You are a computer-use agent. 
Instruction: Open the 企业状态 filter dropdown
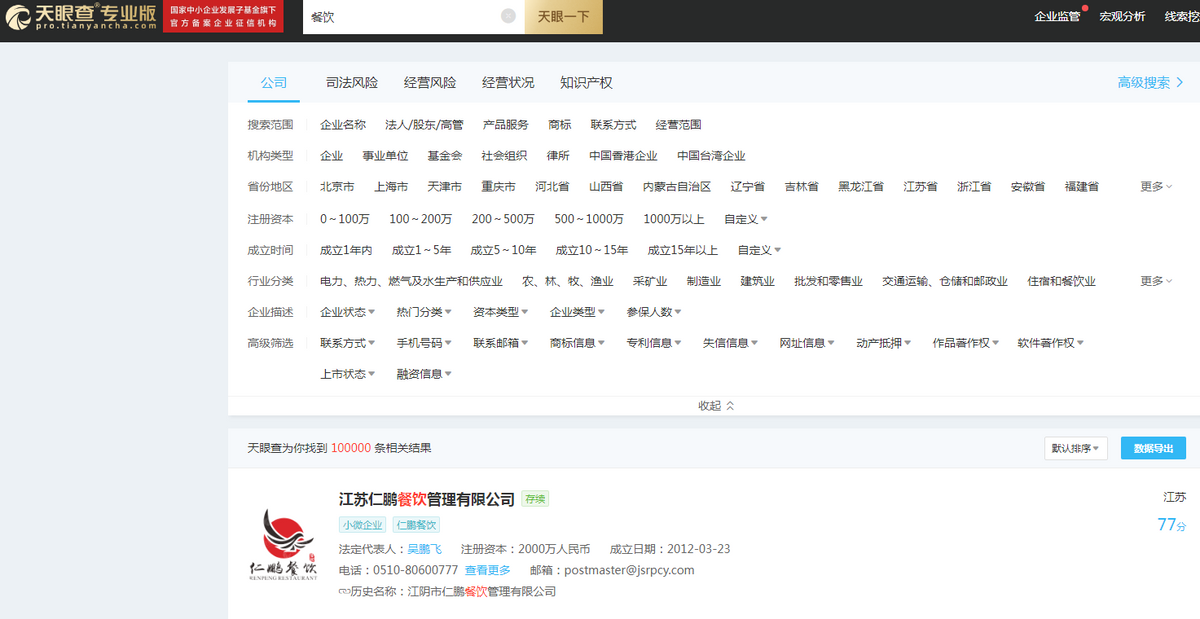[348, 312]
